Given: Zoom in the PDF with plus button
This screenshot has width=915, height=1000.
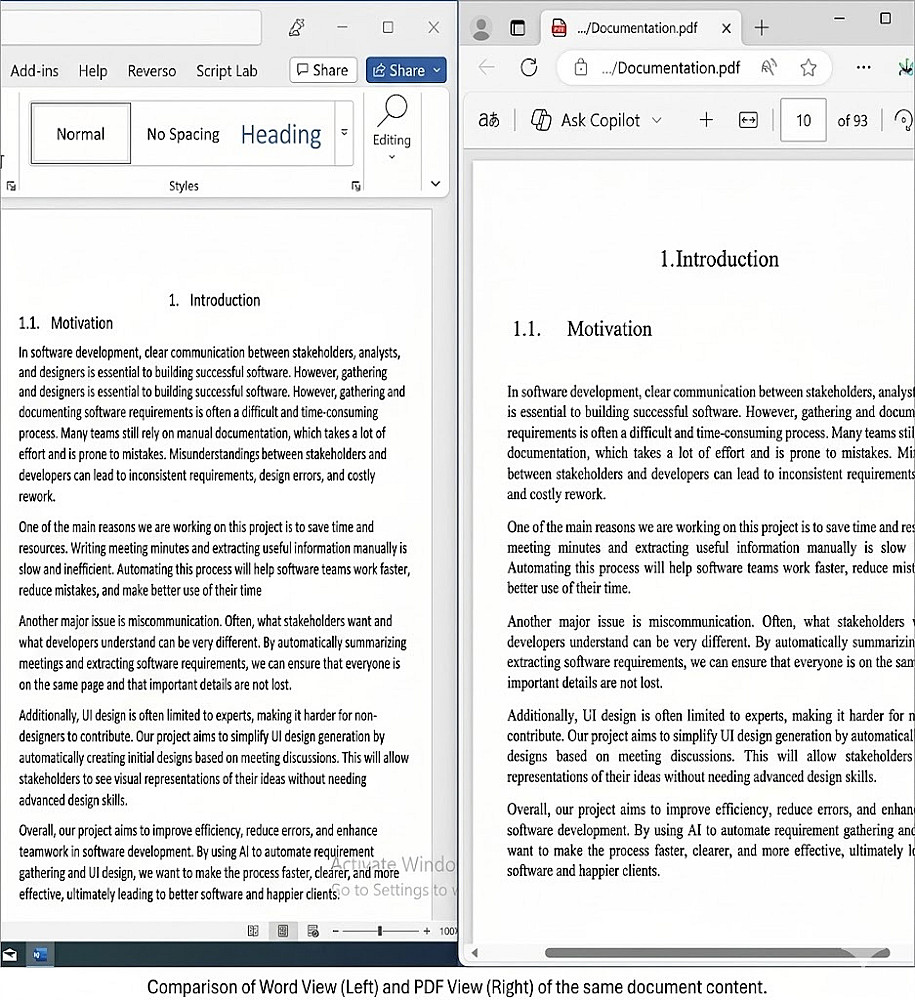Looking at the screenshot, I should coord(706,120).
